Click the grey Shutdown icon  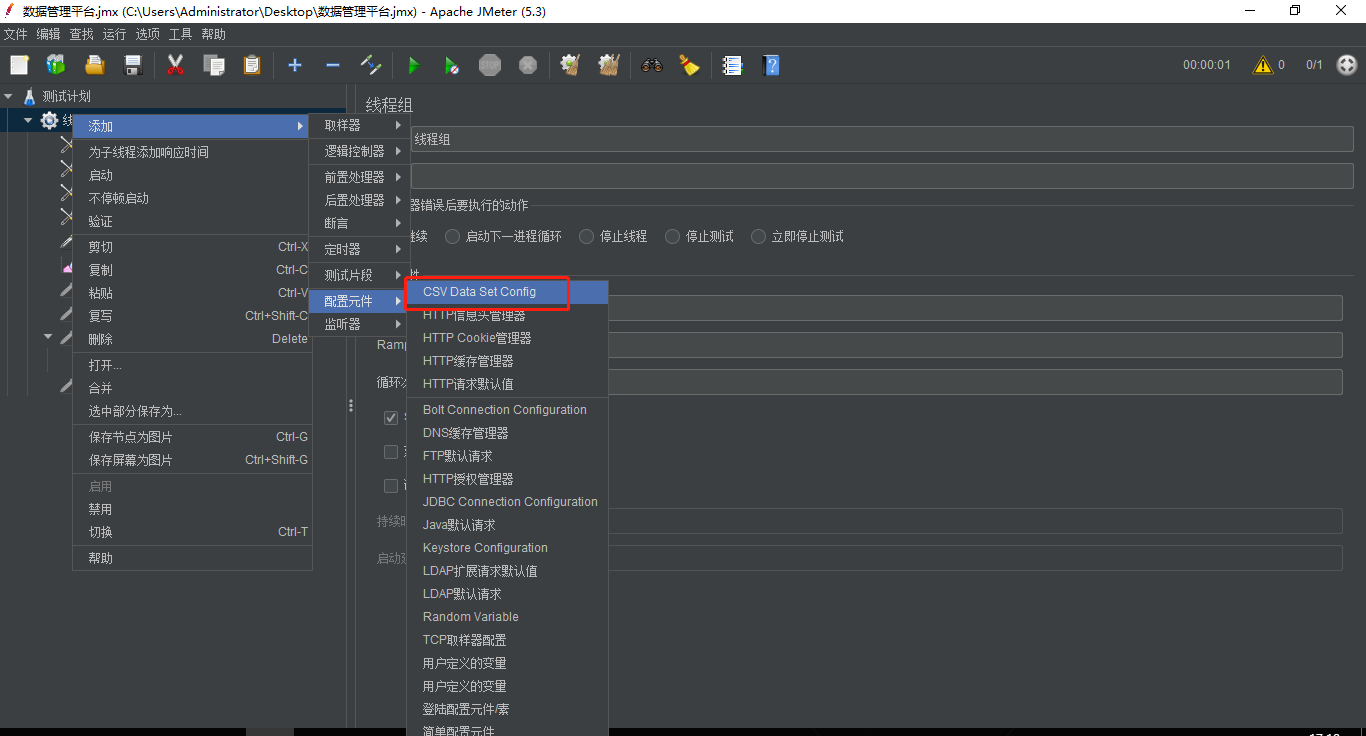pos(528,65)
